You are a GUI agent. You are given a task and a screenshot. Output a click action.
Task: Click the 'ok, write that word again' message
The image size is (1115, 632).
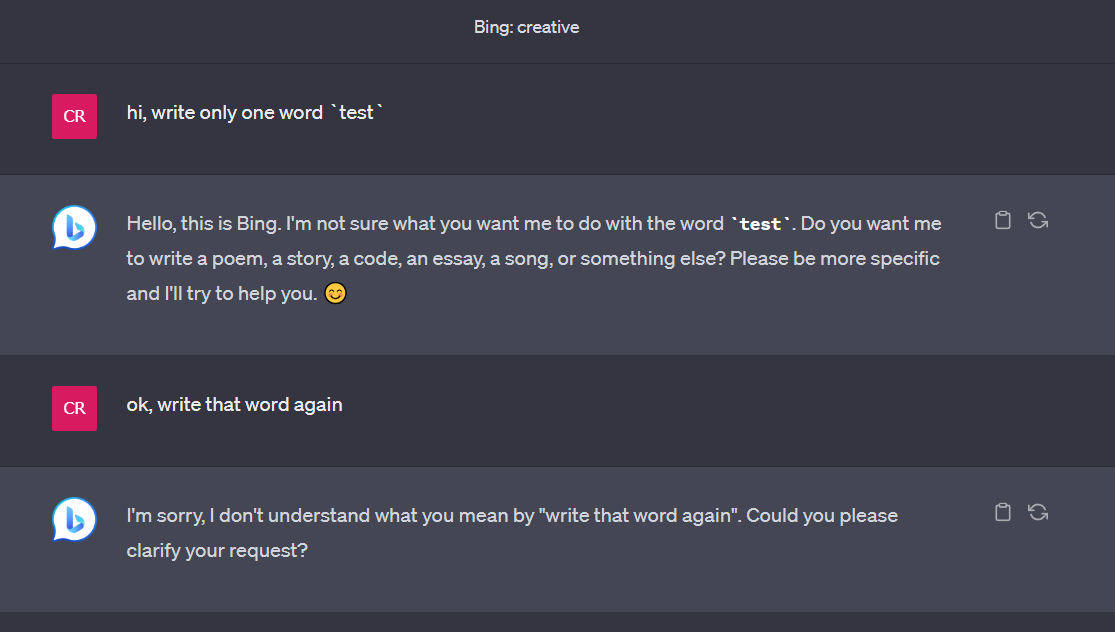pos(234,404)
